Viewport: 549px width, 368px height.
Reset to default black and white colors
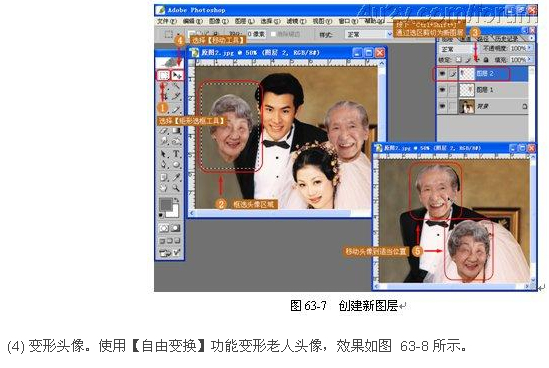pyautogui.click(x=161, y=215)
